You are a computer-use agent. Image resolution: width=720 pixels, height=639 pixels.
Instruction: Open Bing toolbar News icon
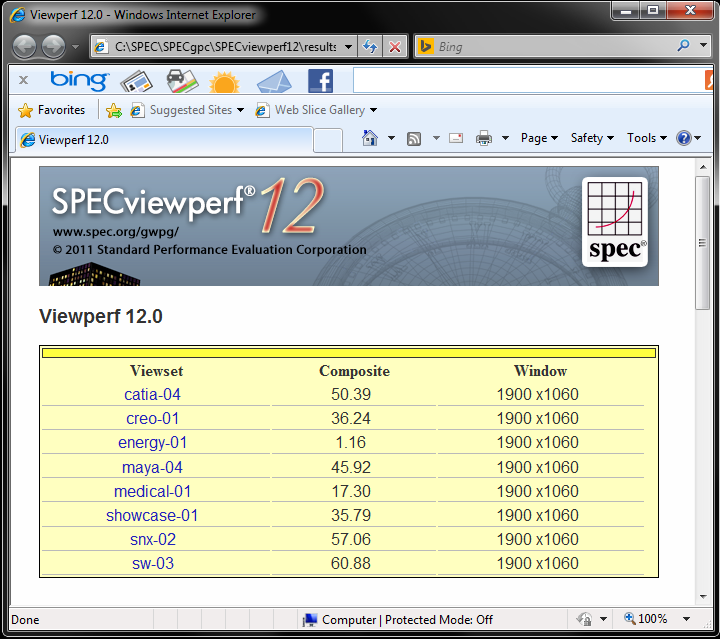pos(136,81)
